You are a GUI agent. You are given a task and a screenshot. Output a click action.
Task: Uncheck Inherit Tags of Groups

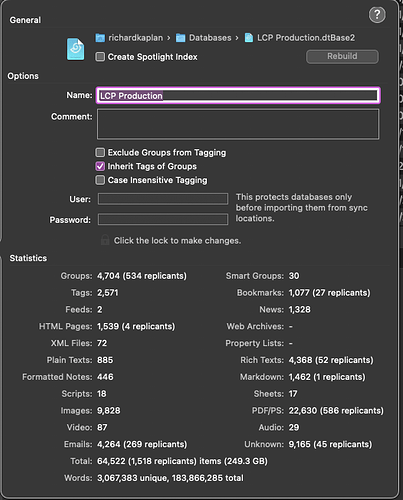100,166
